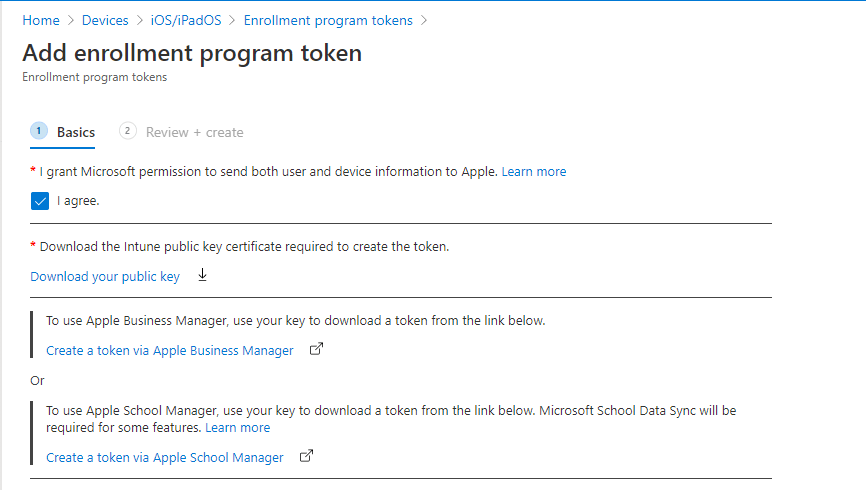Return to Enrollment program tokens breadcrumb
The width and height of the screenshot is (866, 490).
click(x=328, y=20)
